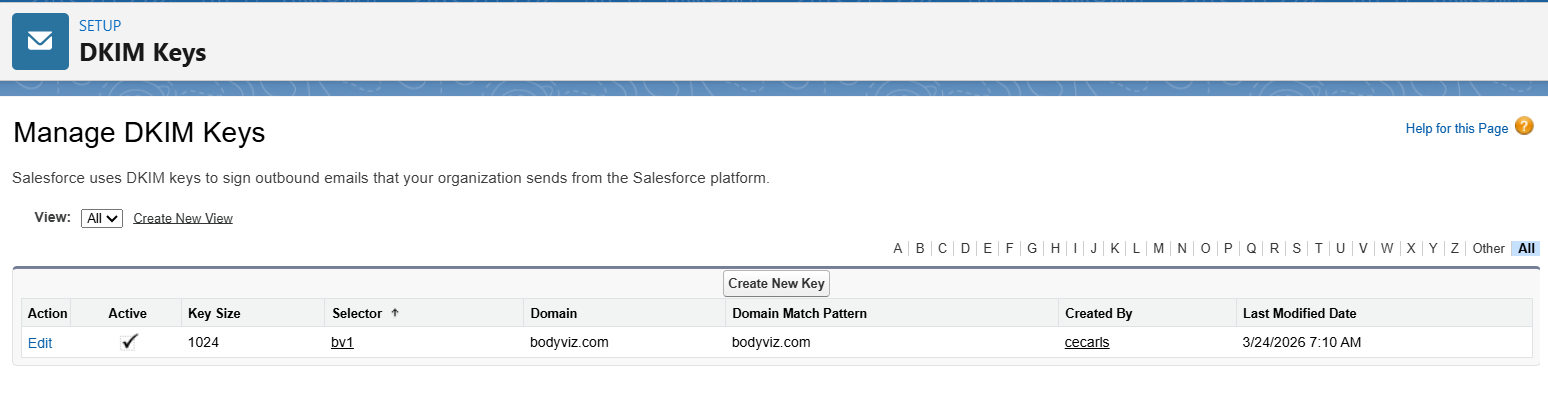Filter list by letter I
The image size is (1548, 407).
coord(1075,248)
